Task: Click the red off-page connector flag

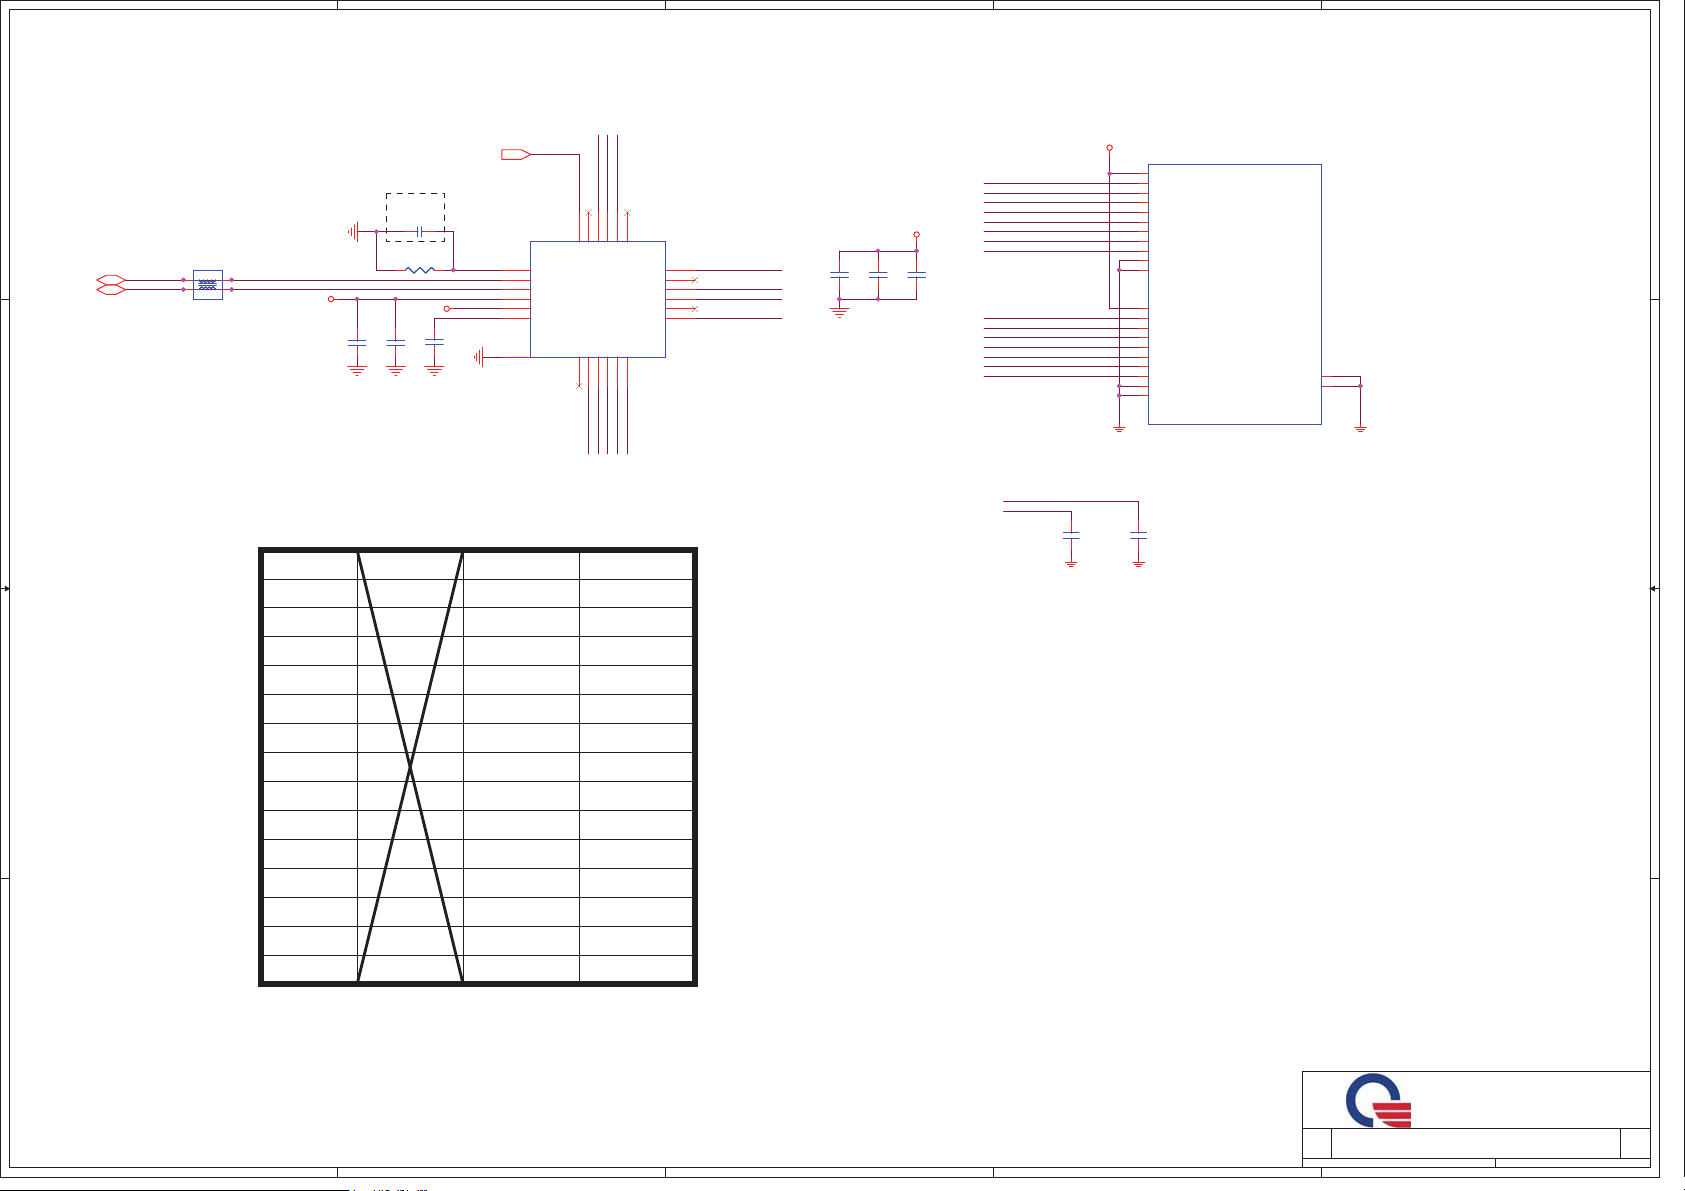Action: pyautogui.click(x=515, y=154)
